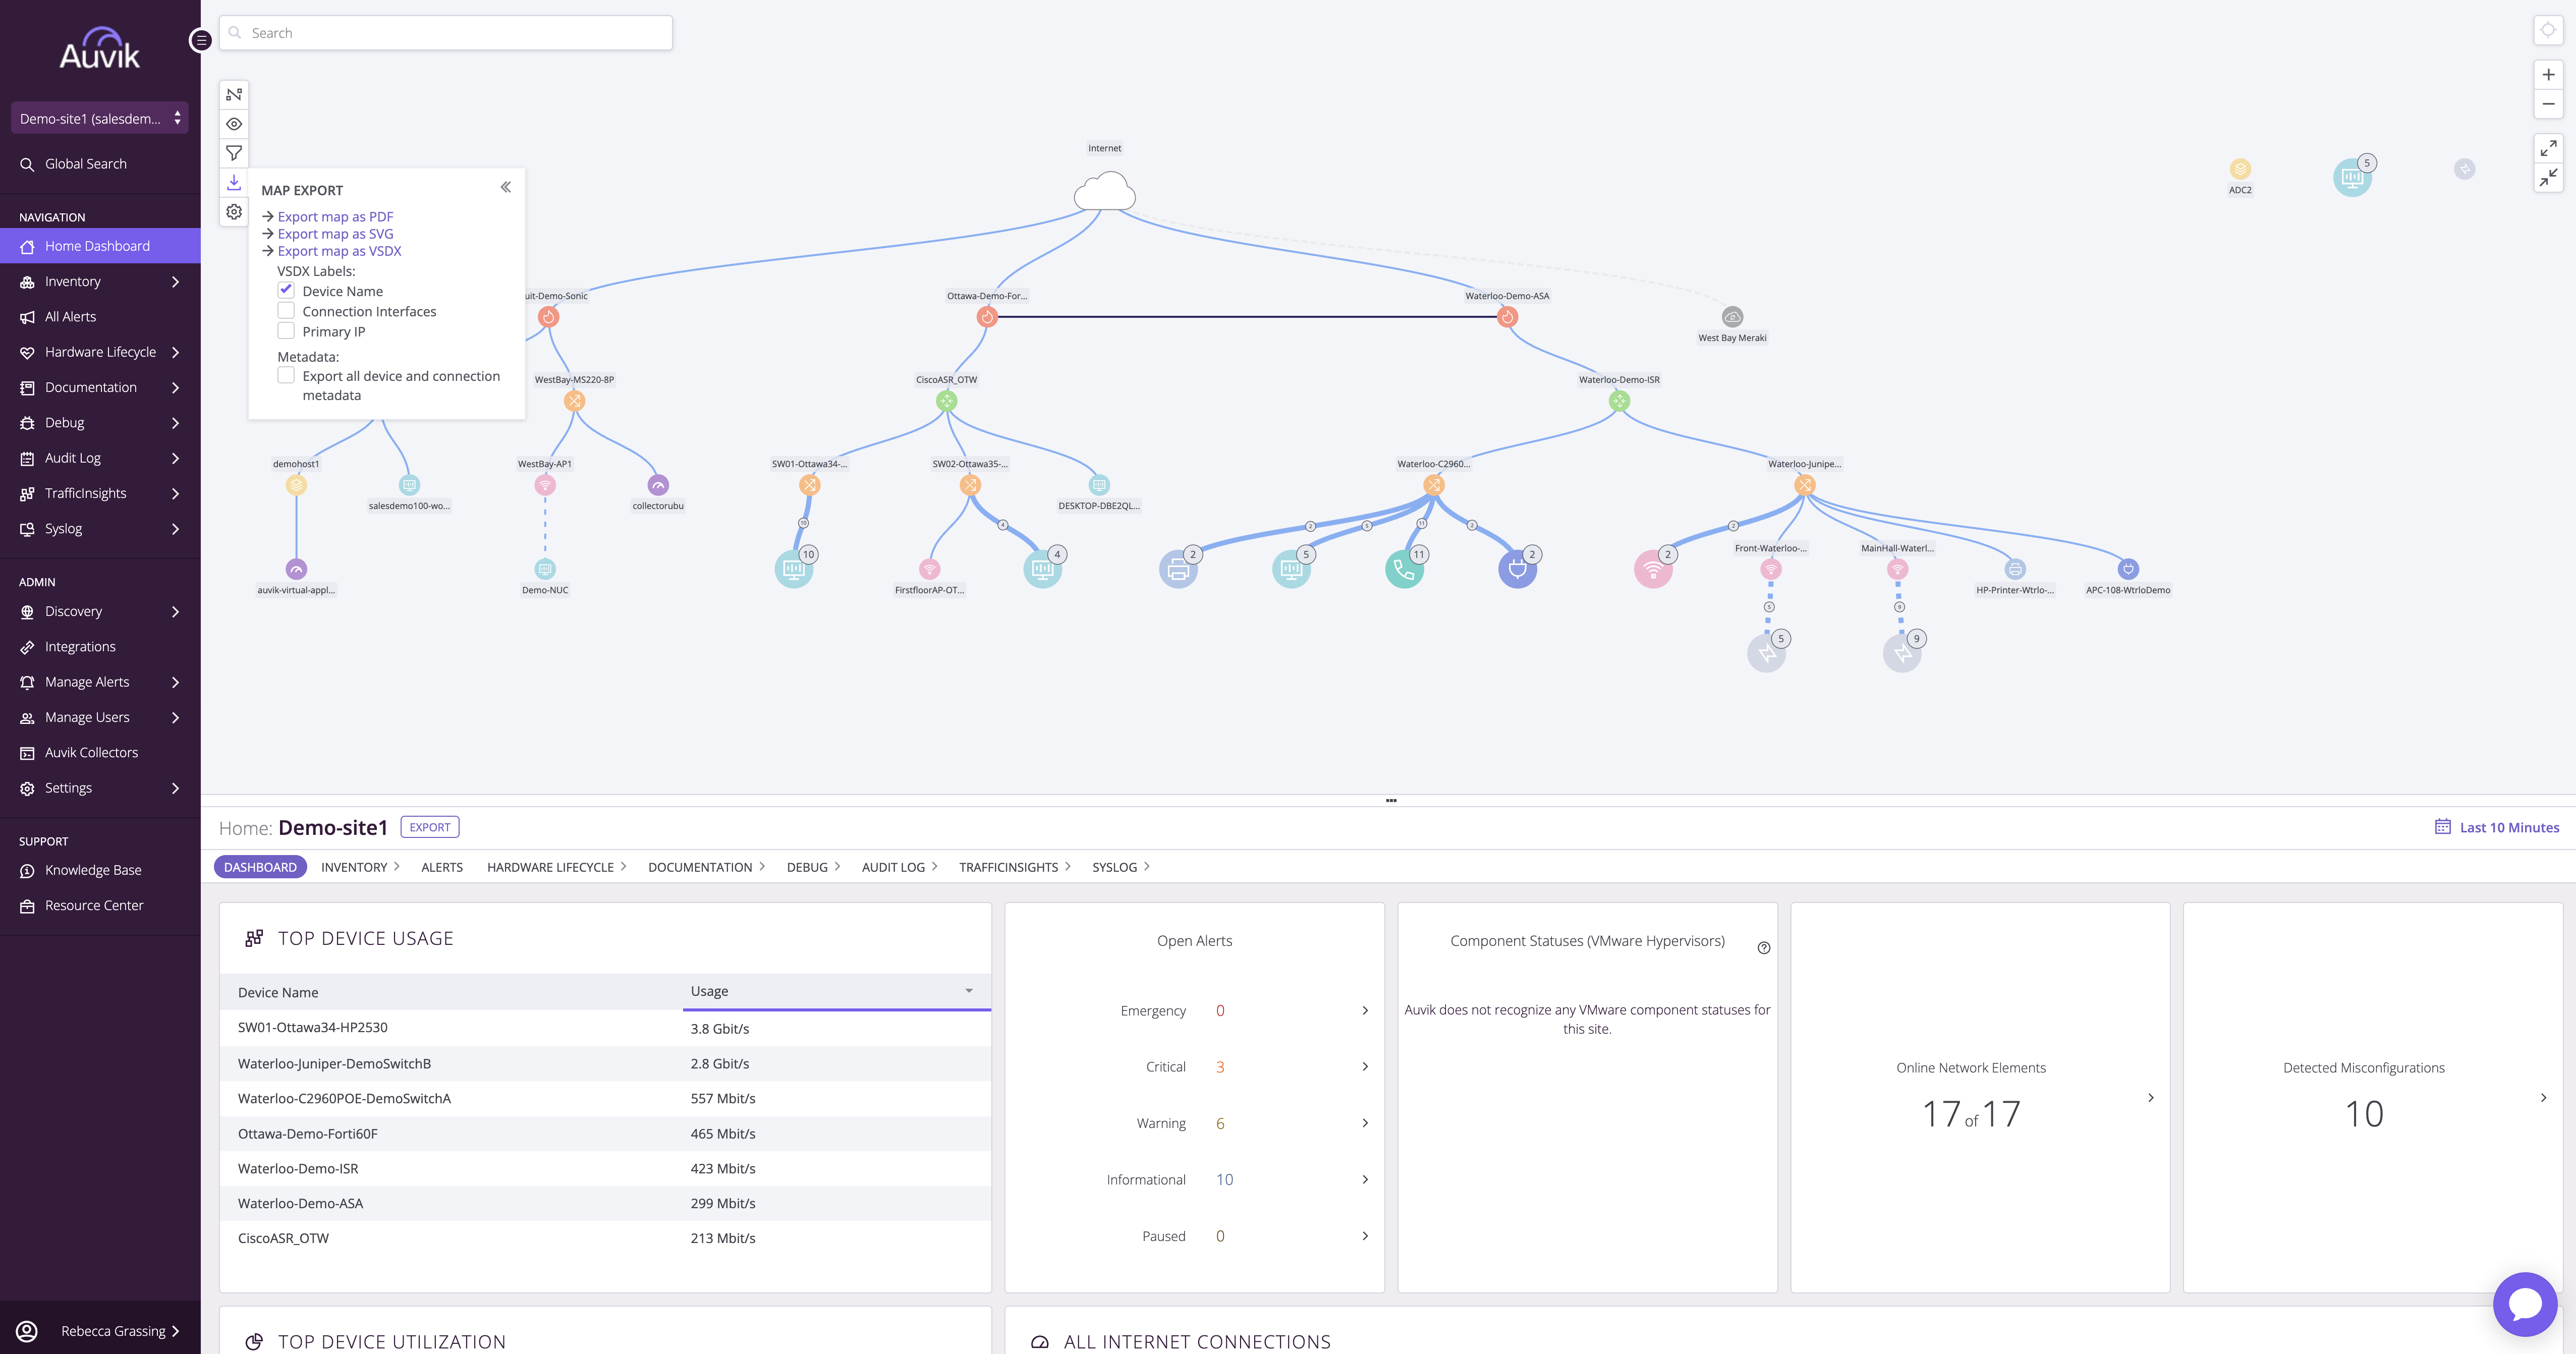Click the panel resize handle below the map
The width and height of the screenshot is (2576, 1354).
(x=1391, y=800)
